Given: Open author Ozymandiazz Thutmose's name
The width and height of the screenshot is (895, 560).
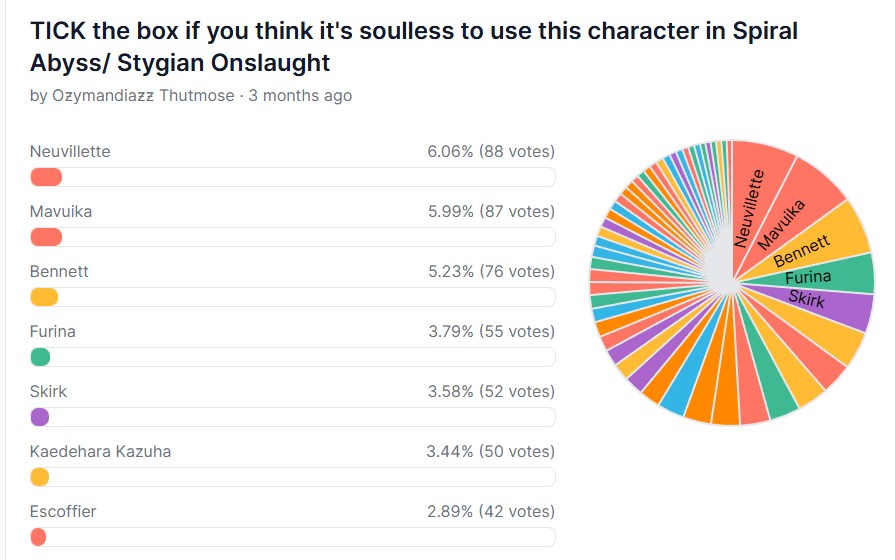Looking at the screenshot, I should [143, 95].
